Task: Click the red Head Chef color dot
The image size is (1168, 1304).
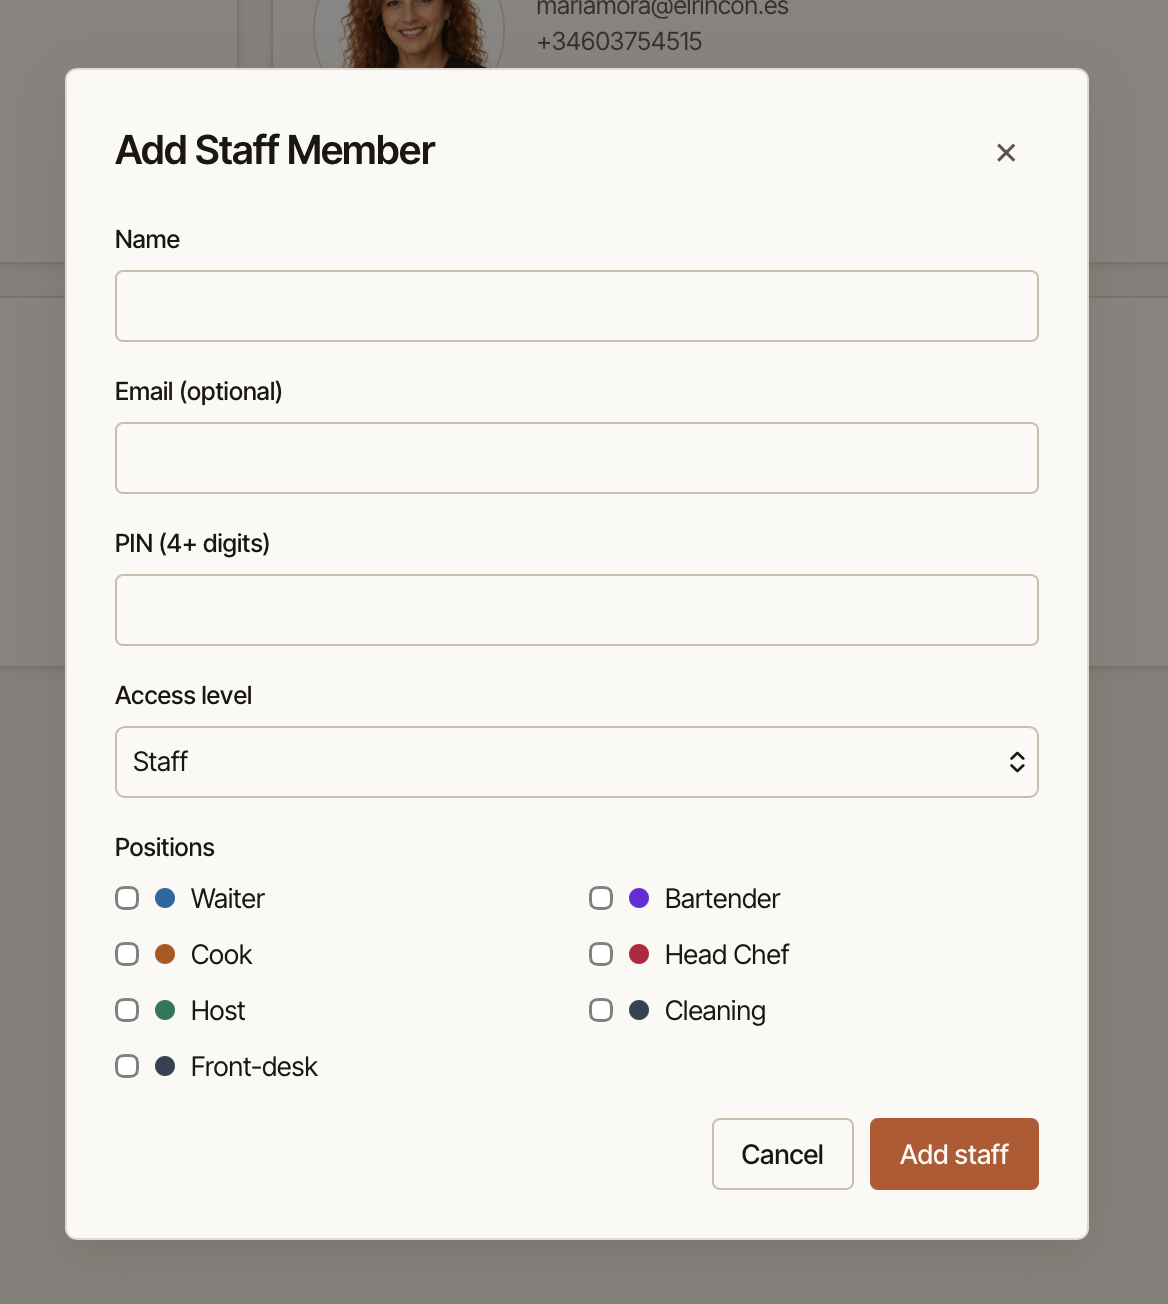Action: click(x=639, y=954)
